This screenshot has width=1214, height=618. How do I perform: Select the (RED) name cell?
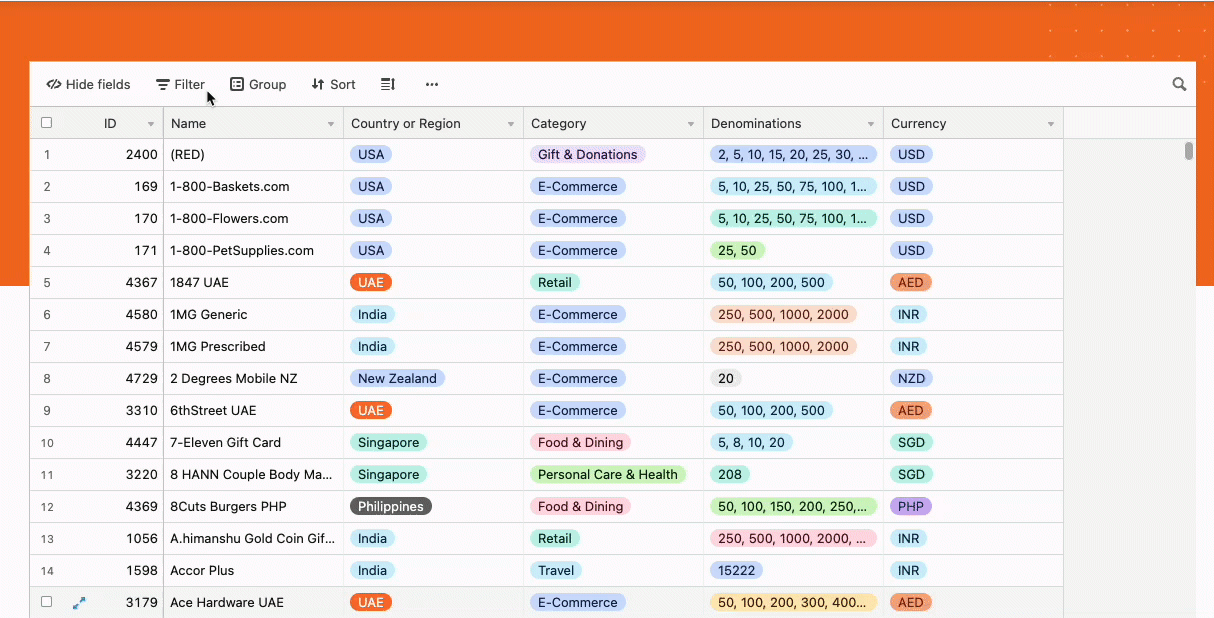click(253, 155)
